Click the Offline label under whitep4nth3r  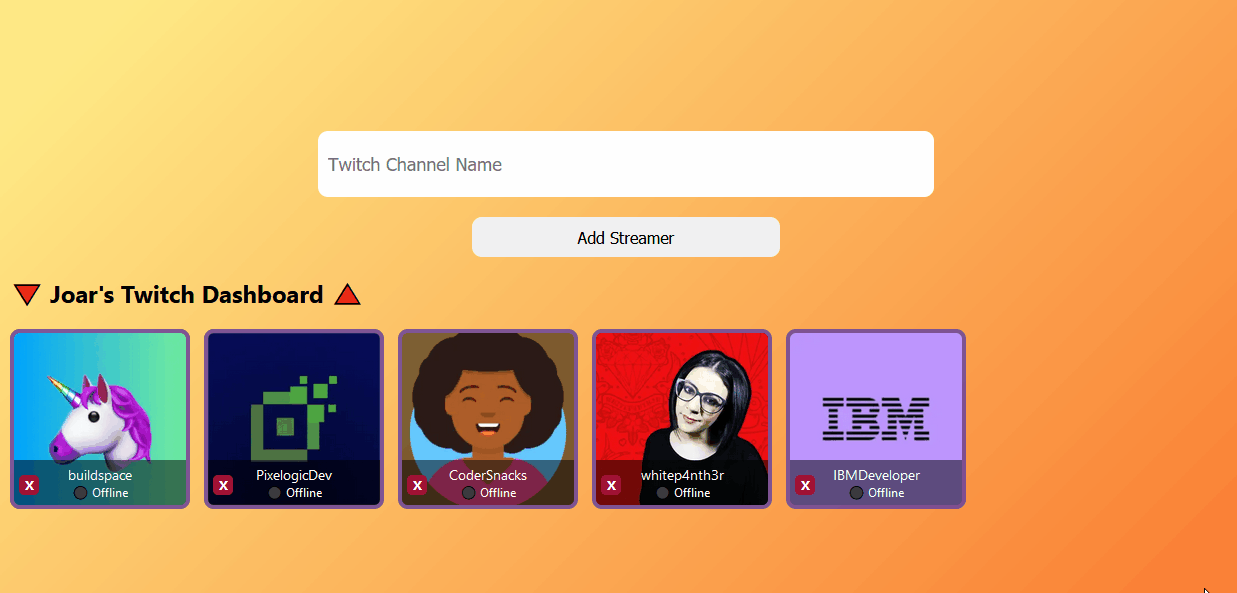tap(692, 493)
